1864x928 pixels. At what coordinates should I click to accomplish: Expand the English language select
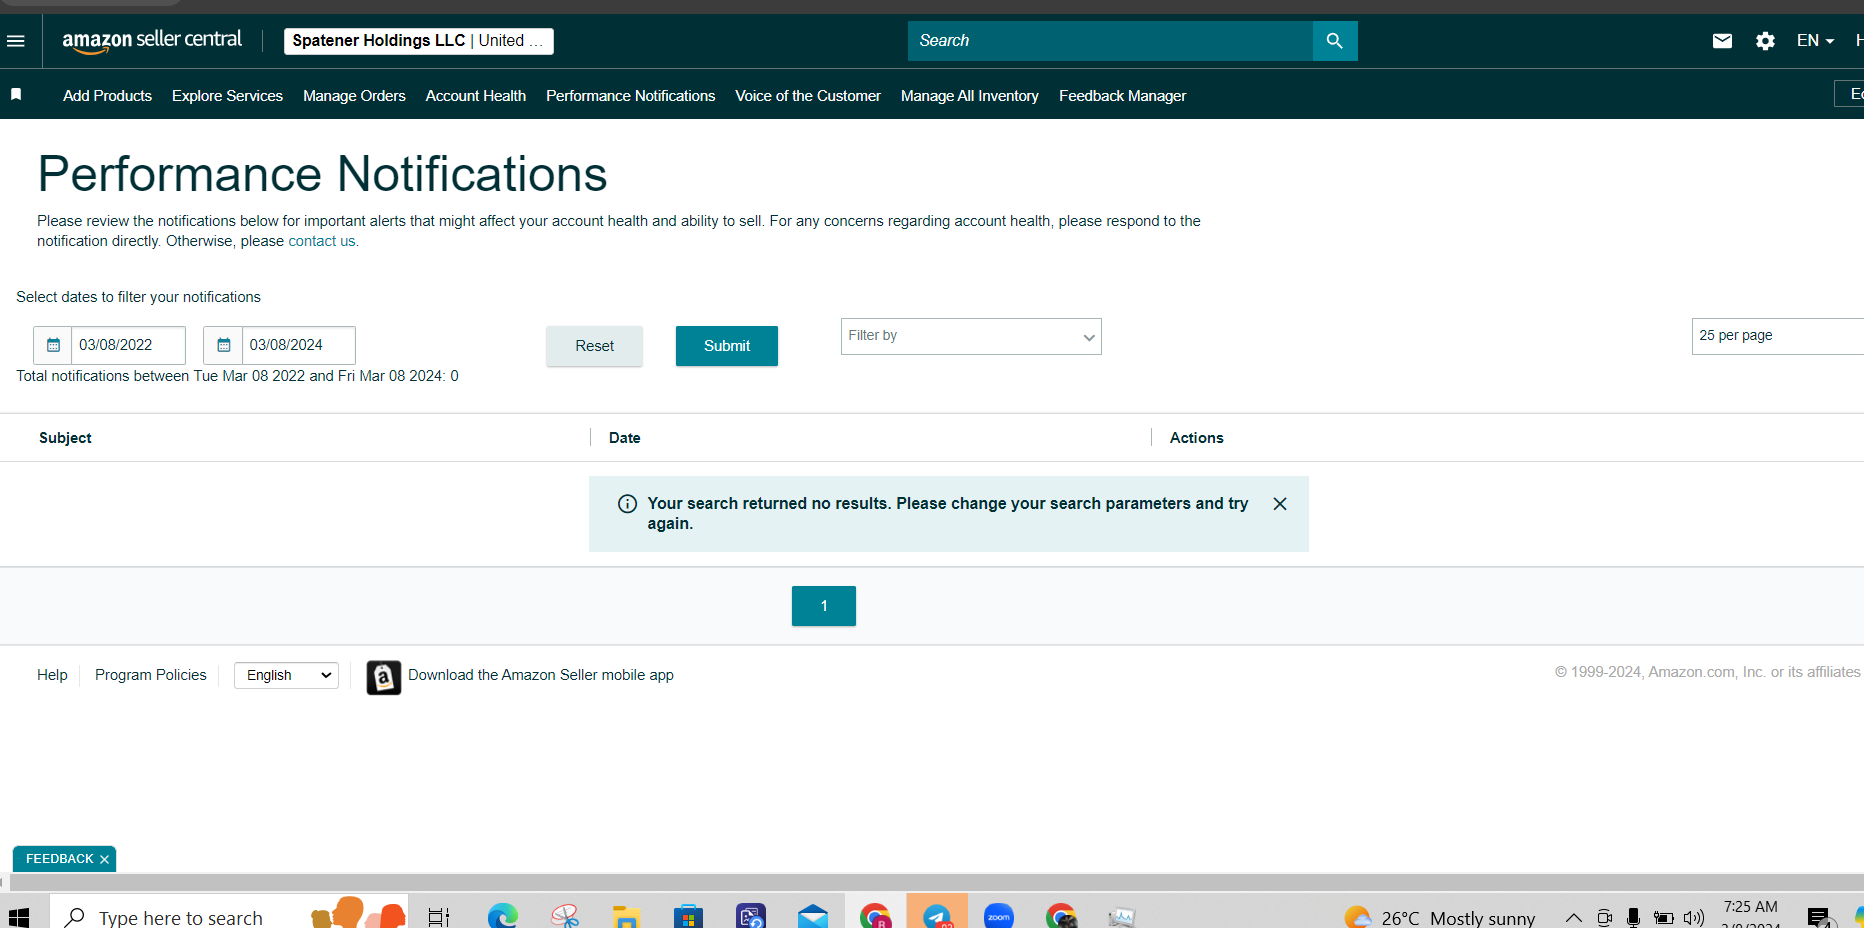[286, 675]
